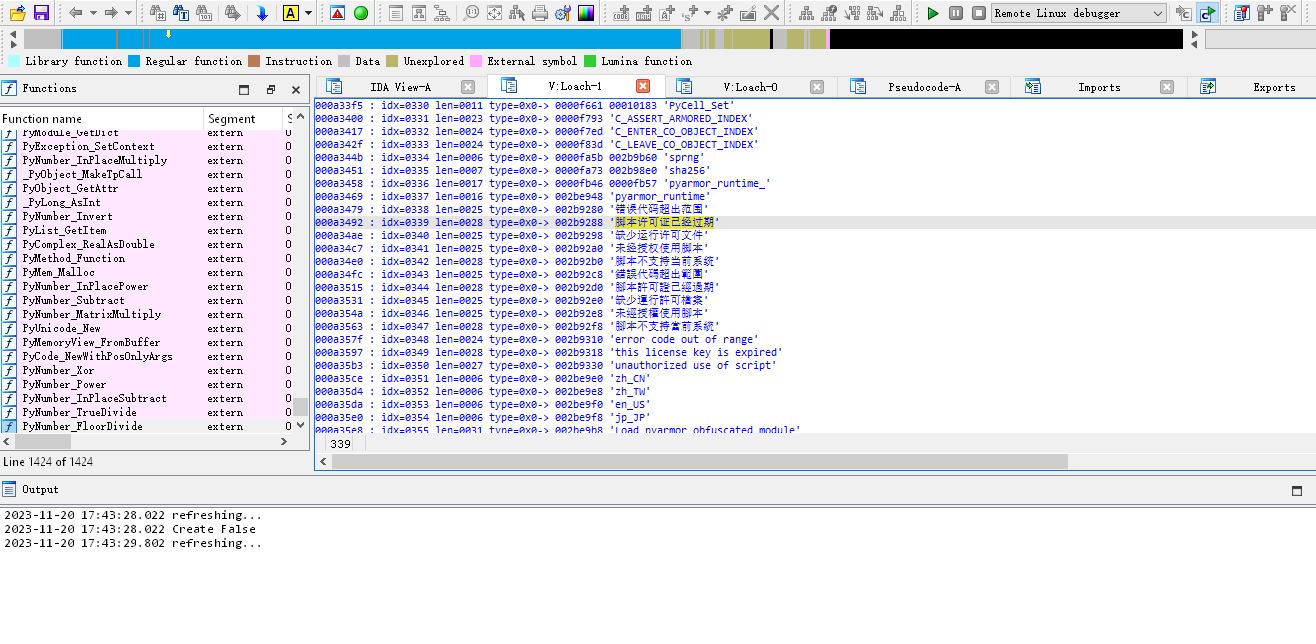Maximize the Output panel
1316x644 pixels.
tap(1297, 490)
